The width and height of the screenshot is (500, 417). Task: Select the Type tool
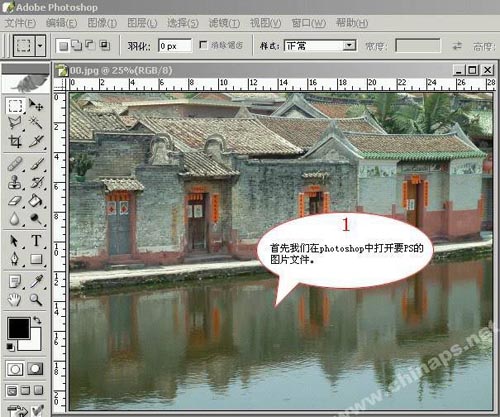coord(36,240)
